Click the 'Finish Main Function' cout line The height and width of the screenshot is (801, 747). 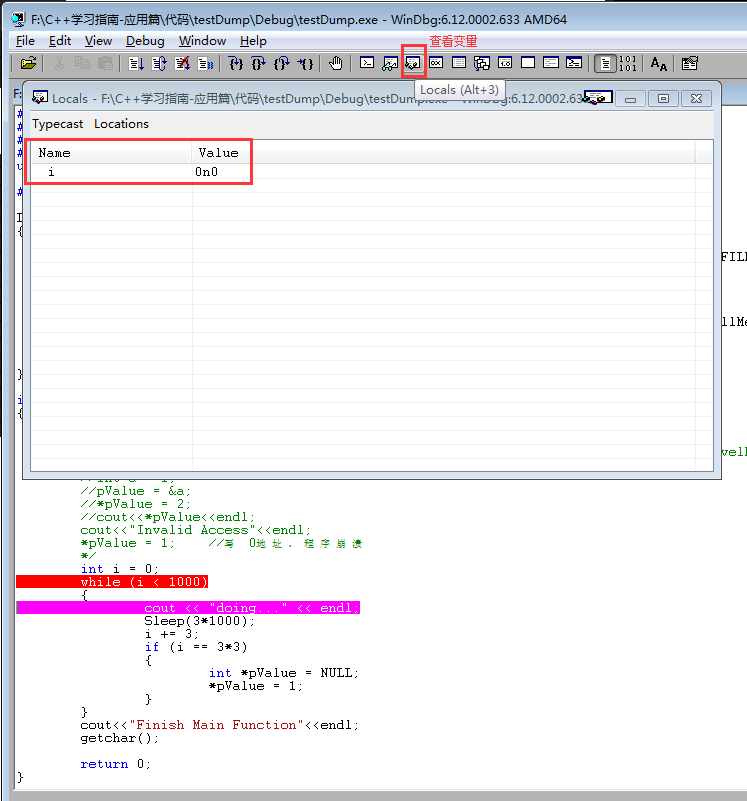point(220,725)
